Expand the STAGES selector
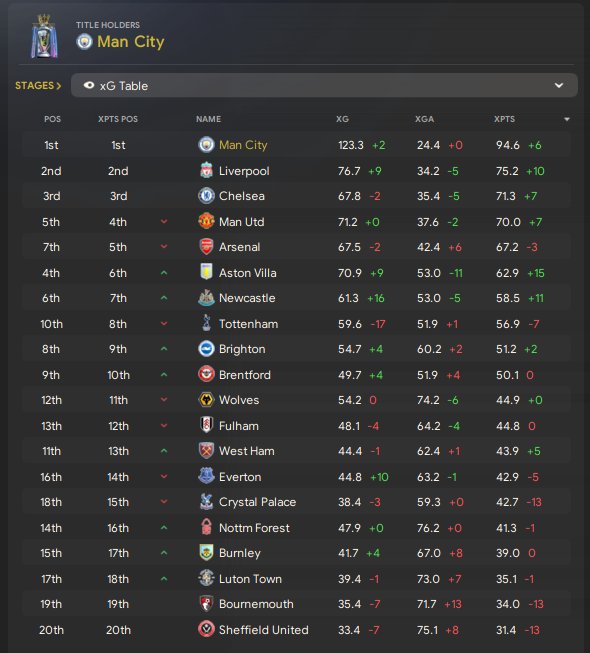This screenshot has height=653, width=590. pos(38,85)
